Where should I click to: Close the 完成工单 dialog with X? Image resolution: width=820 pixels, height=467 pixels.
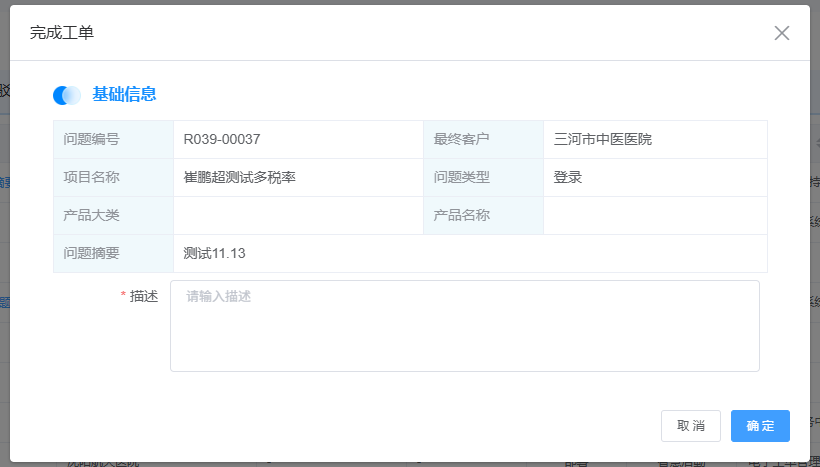(782, 33)
